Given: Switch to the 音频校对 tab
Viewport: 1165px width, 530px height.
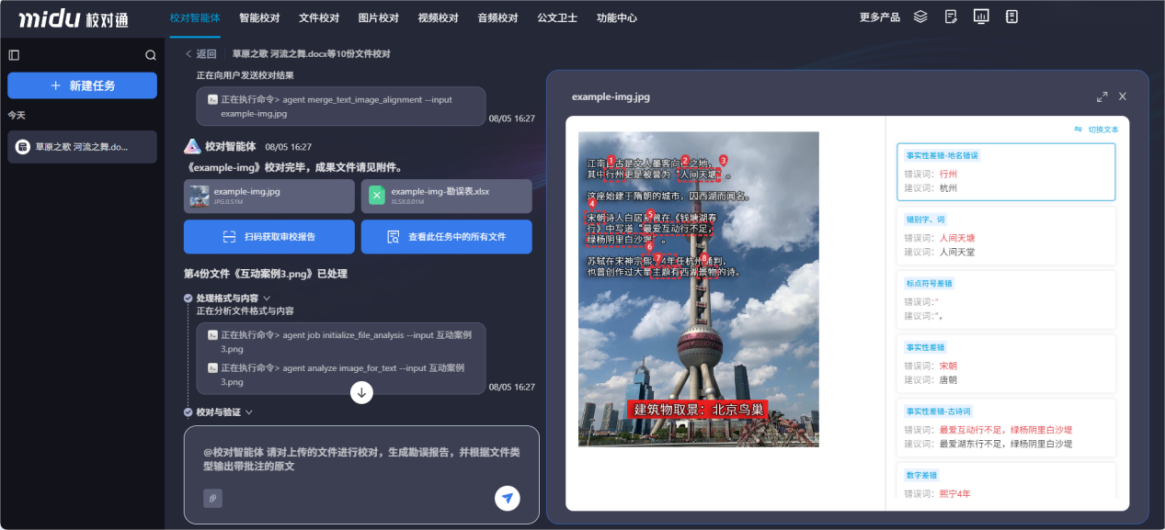Looking at the screenshot, I should [498, 18].
